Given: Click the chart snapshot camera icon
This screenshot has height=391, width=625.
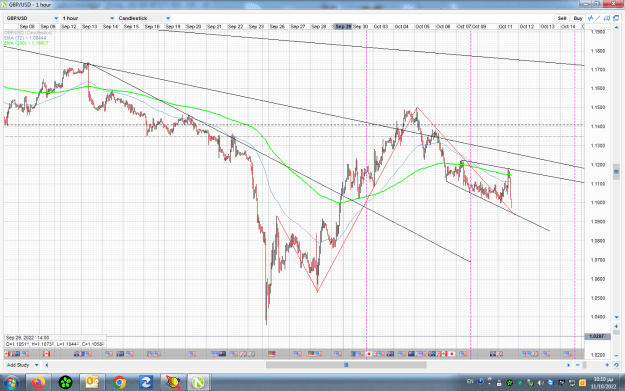Looking at the screenshot, I should [607, 18].
